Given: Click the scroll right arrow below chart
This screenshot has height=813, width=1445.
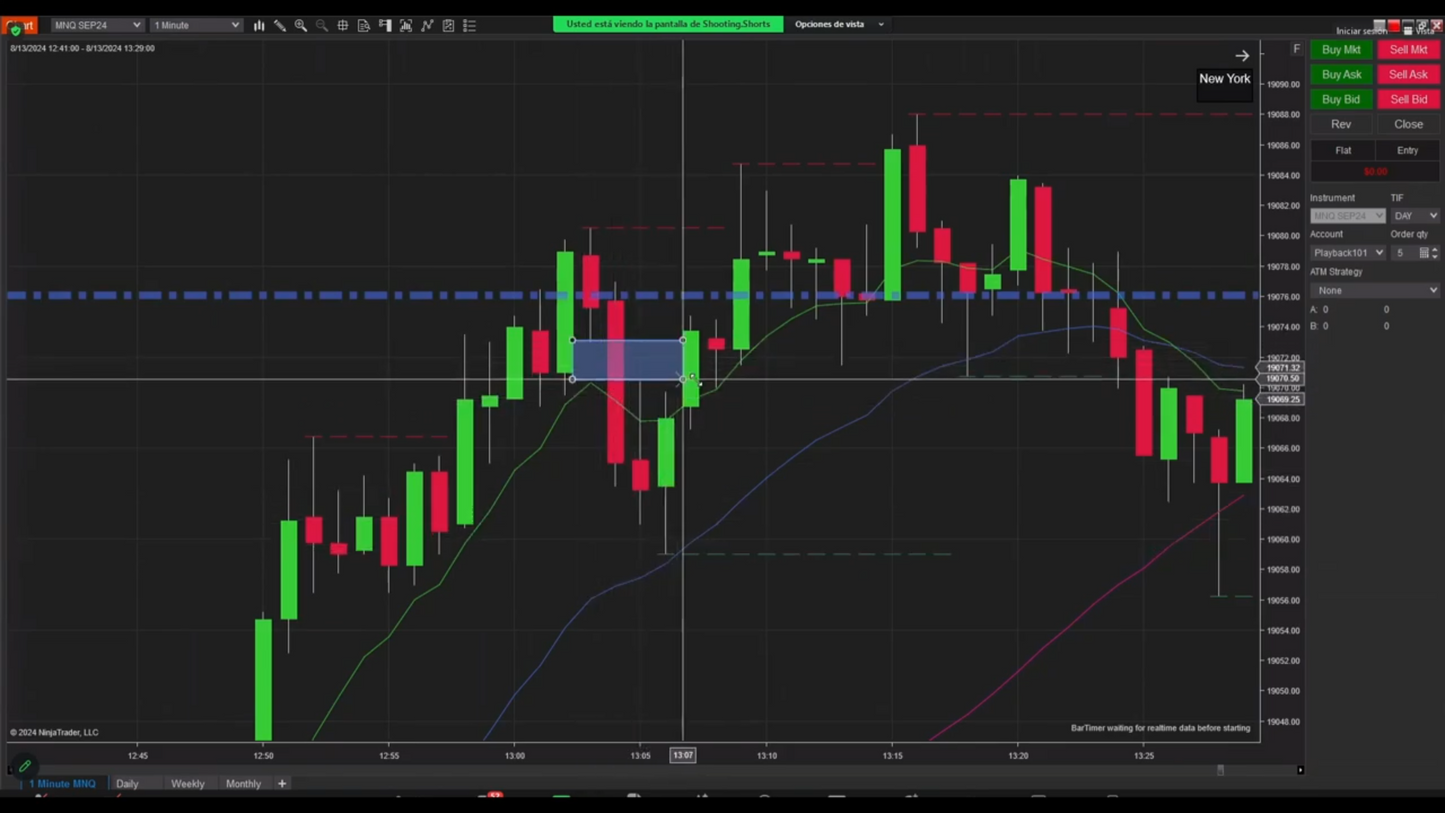Looking at the screenshot, I should [1300, 770].
